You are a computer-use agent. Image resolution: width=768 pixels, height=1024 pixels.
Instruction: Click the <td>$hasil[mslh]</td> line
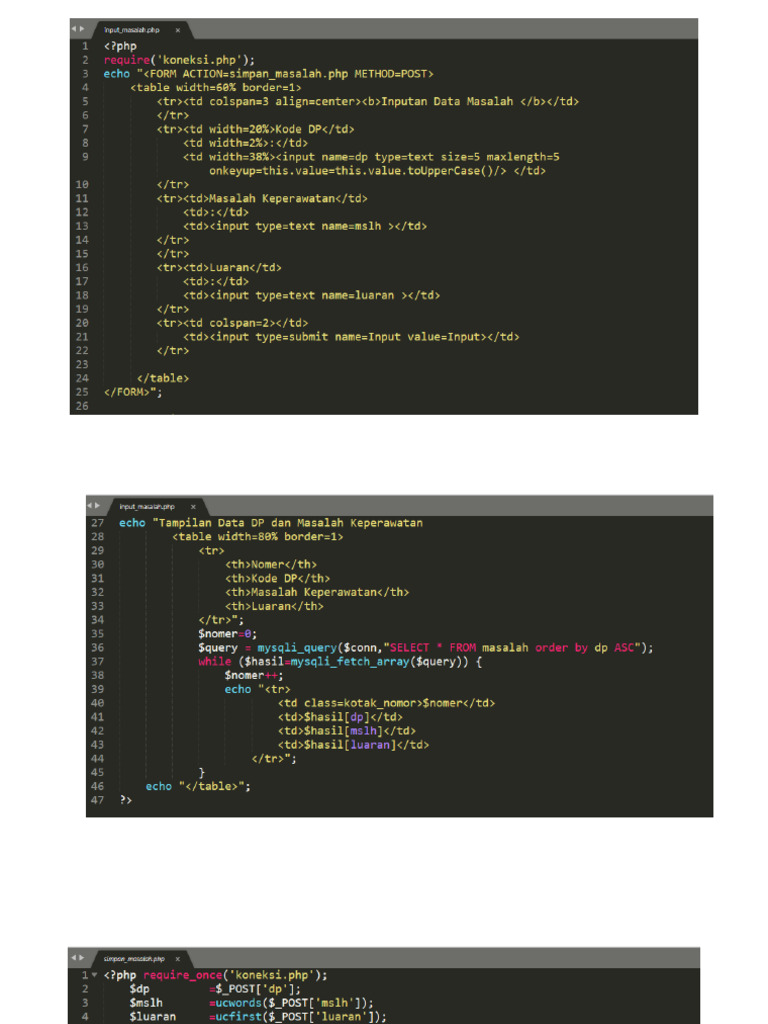347,731
